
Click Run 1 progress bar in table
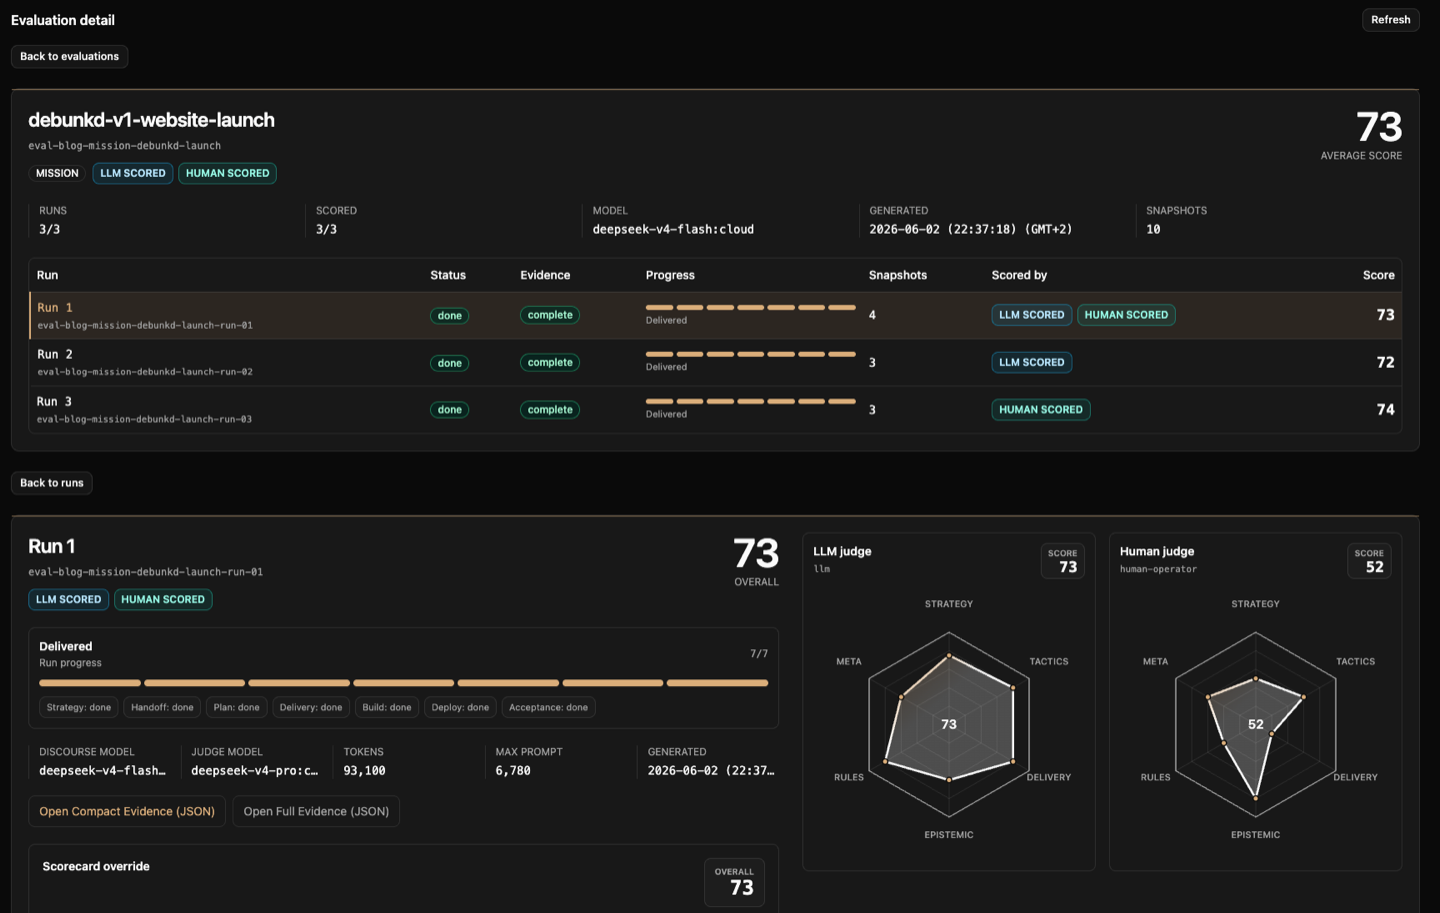pos(751,307)
